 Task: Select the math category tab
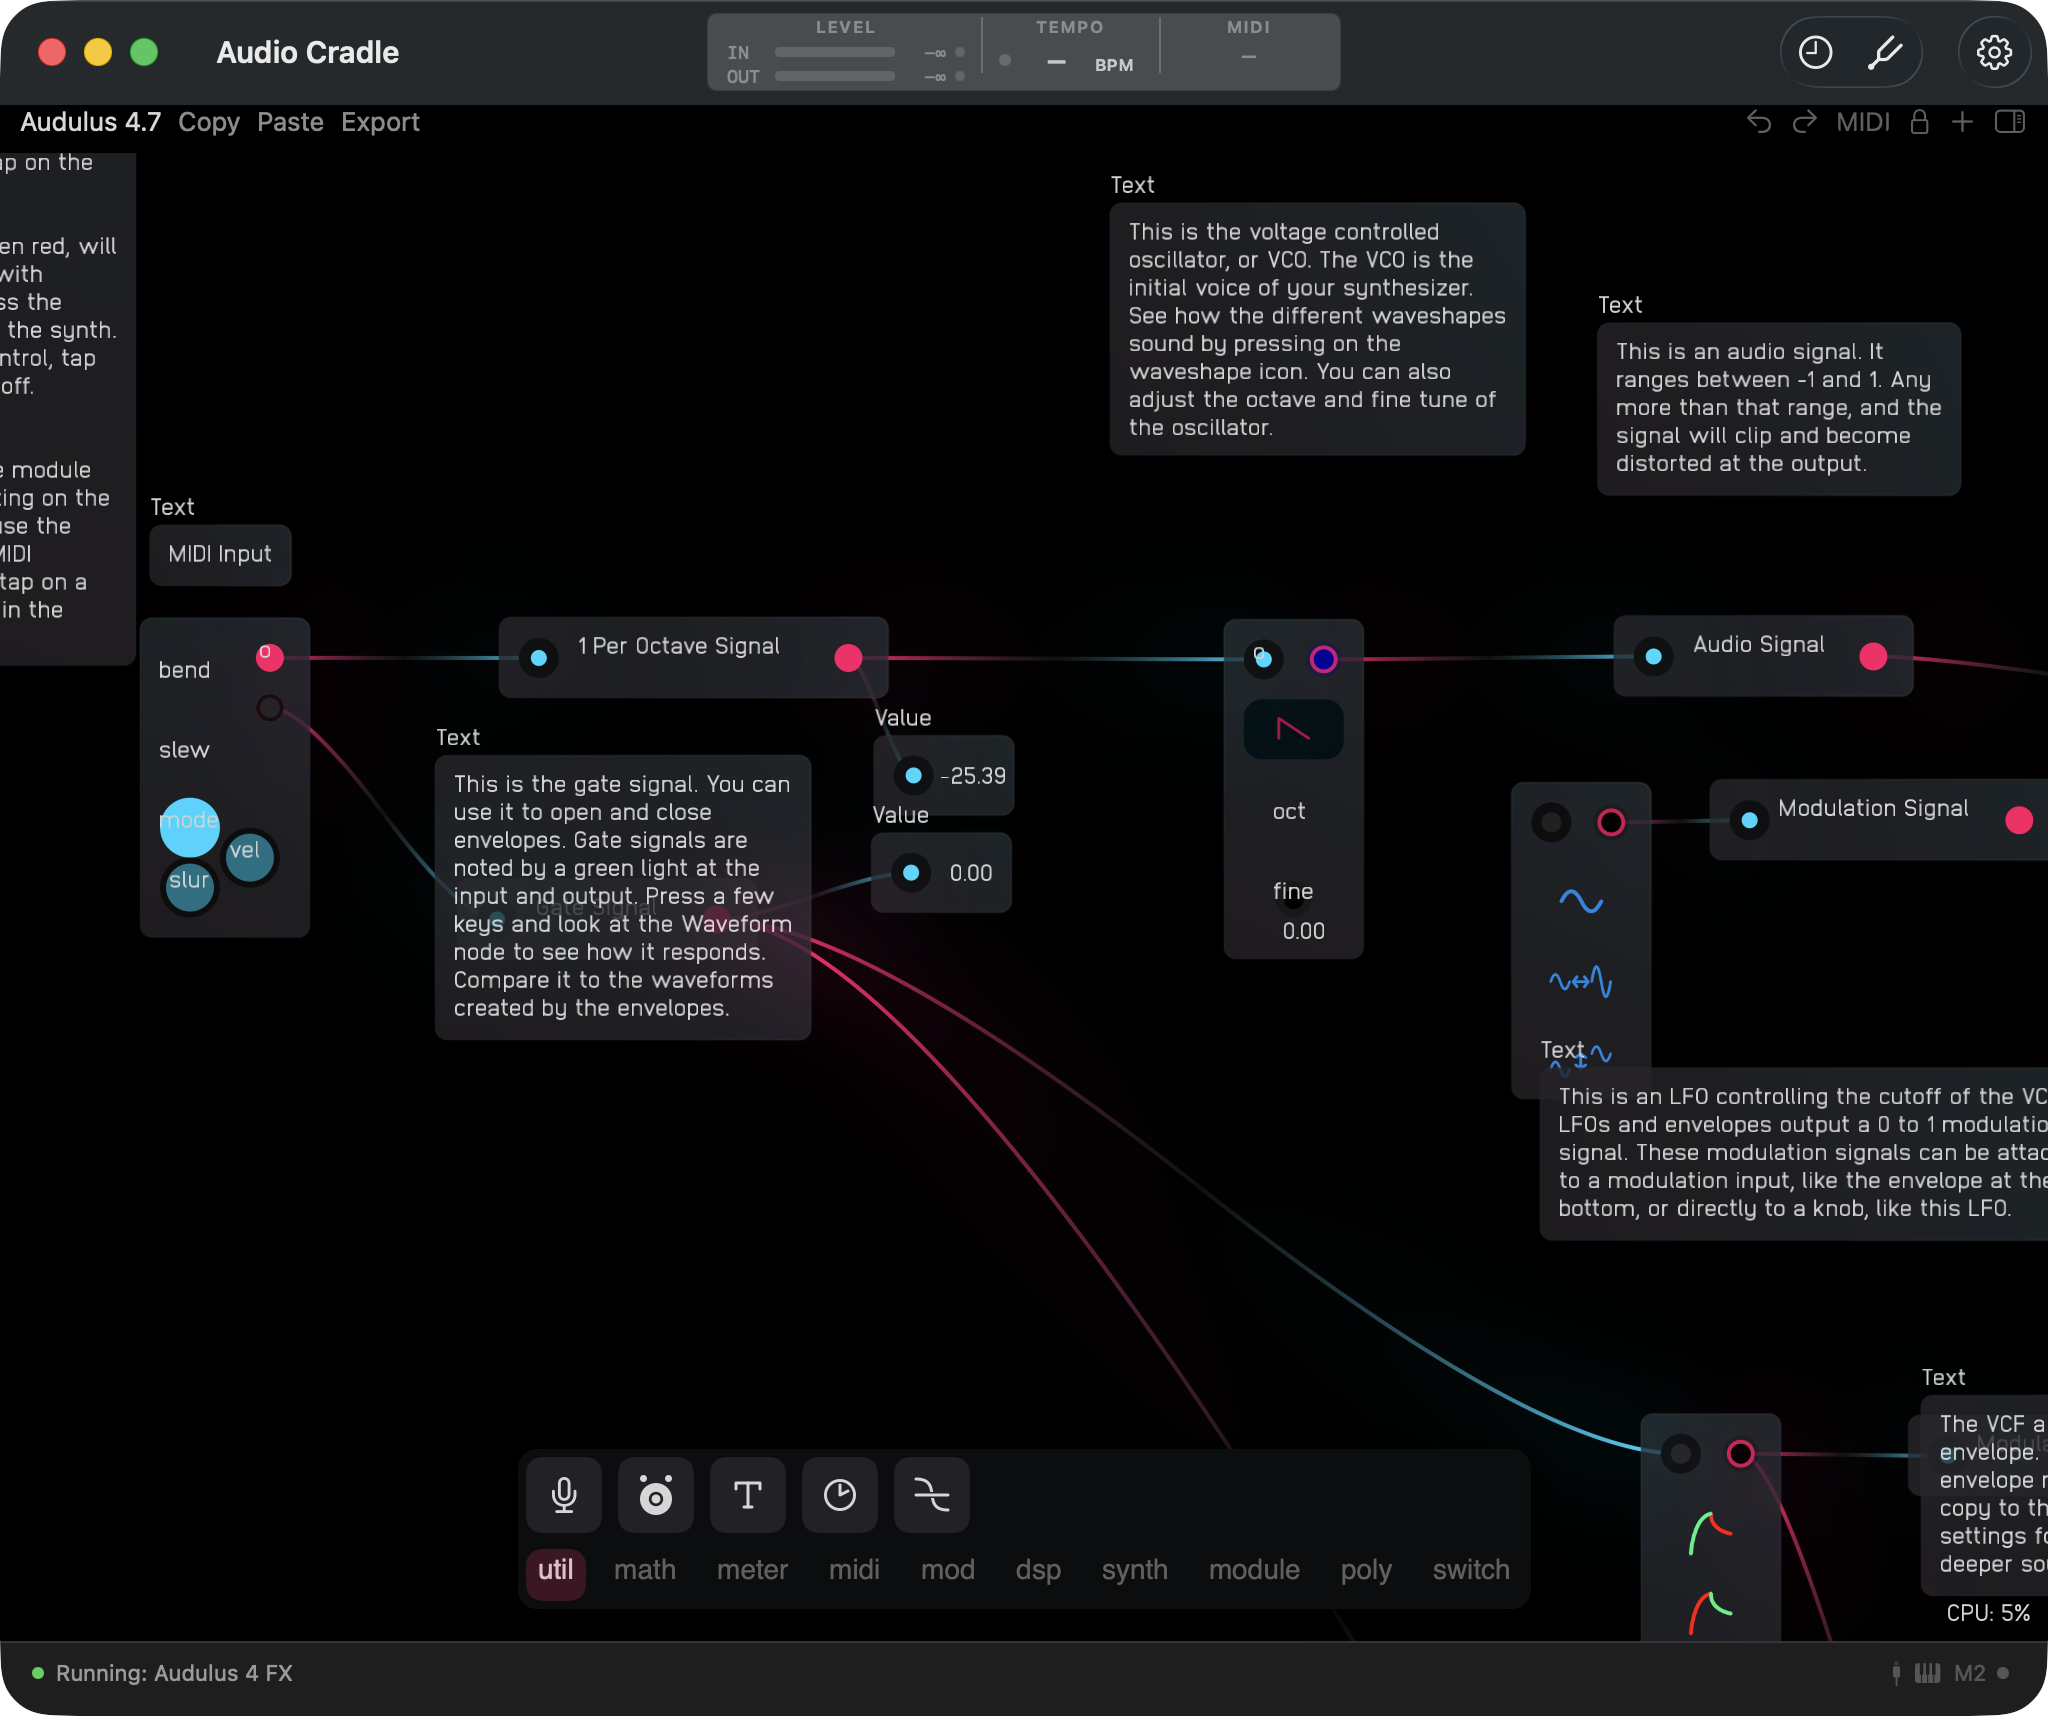645,1570
